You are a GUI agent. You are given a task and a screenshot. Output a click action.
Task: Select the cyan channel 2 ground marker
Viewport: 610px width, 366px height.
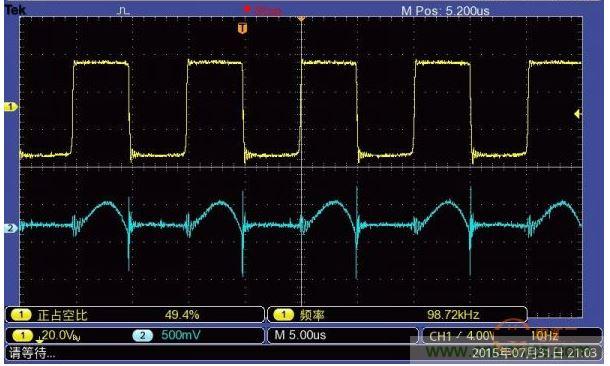pos(11,228)
